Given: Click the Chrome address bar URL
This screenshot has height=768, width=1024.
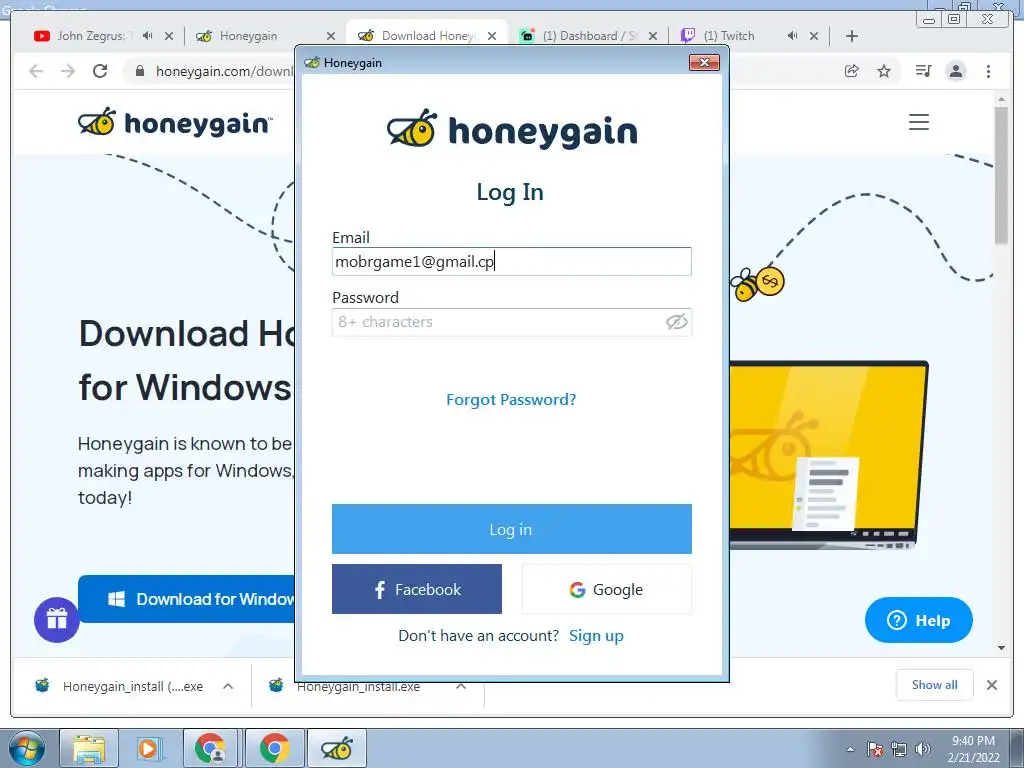Looking at the screenshot, I should pyautogui.click(x=225, y=71).
